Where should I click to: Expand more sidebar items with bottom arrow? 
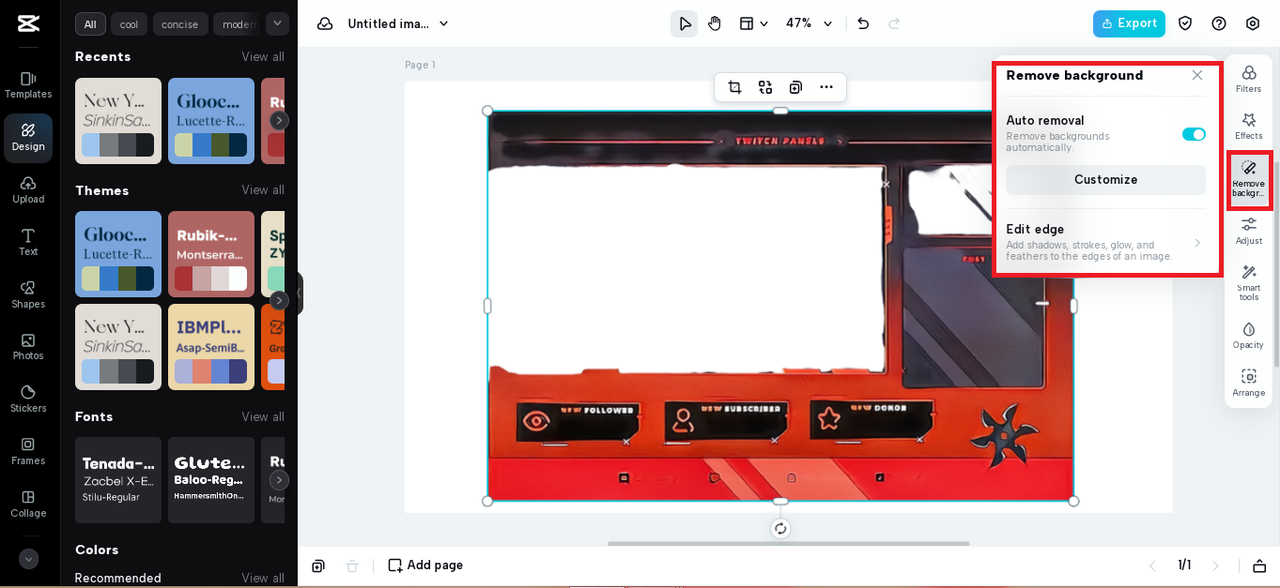28,559
